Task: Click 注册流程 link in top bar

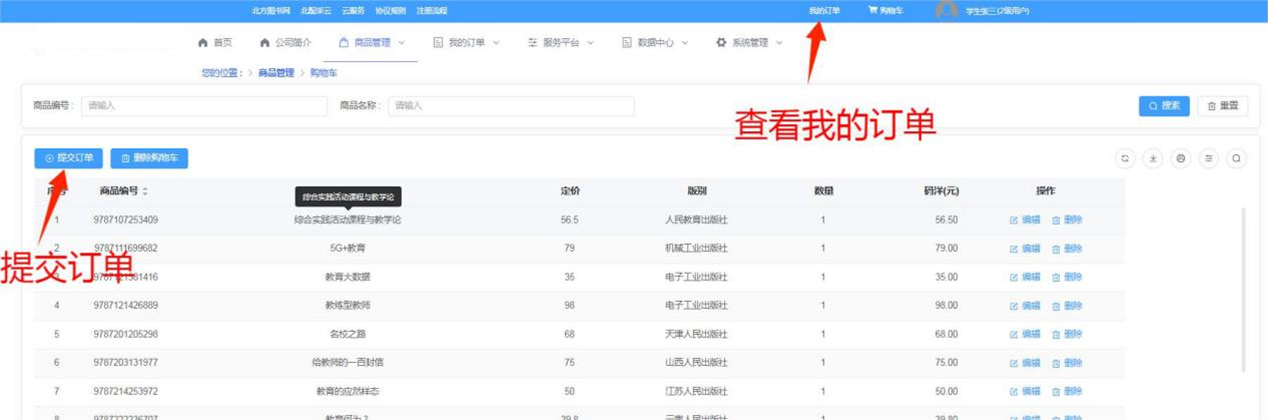Action: pos(432,10)
